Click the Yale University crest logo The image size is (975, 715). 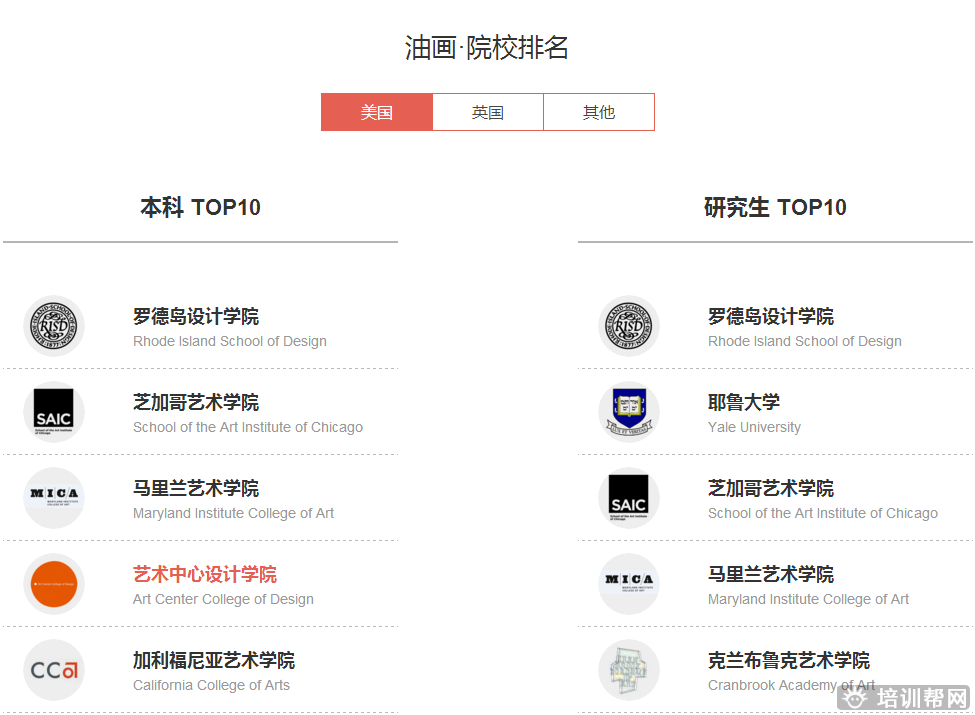[x=629, y=412]
